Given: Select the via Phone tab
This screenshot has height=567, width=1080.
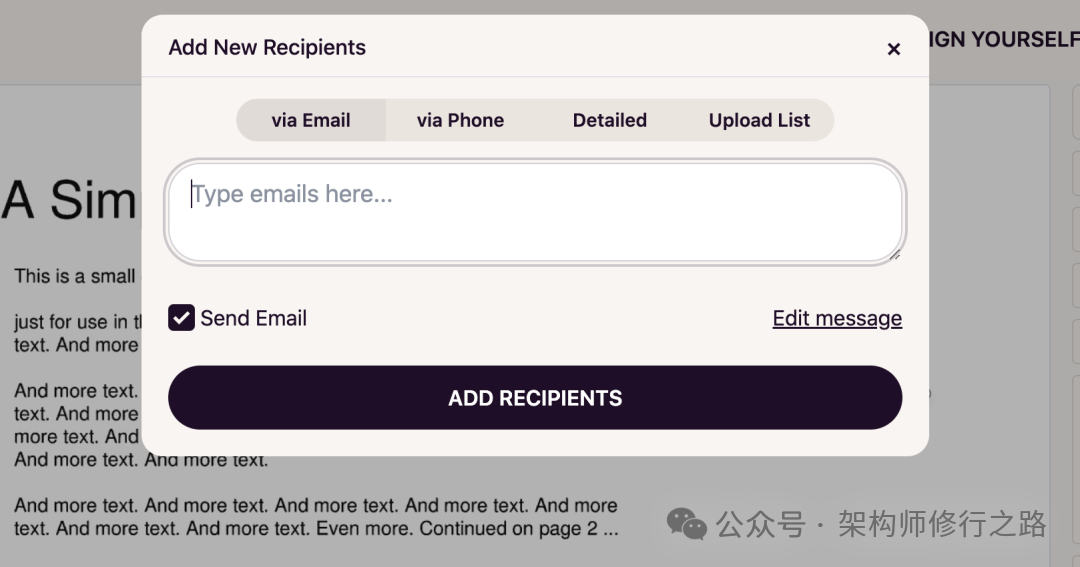Looking at the screenshot, I should tap(460, 120).
